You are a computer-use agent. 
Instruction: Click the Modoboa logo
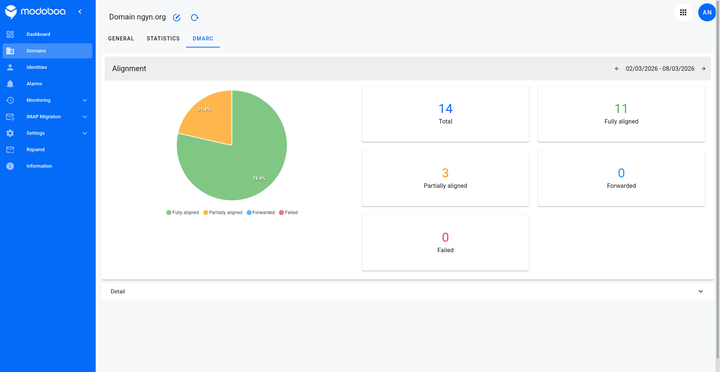[35, 11]
